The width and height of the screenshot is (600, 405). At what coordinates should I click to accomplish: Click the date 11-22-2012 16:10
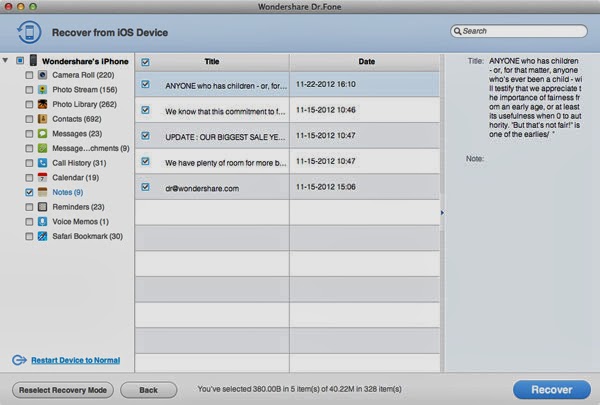pos(326,84)
